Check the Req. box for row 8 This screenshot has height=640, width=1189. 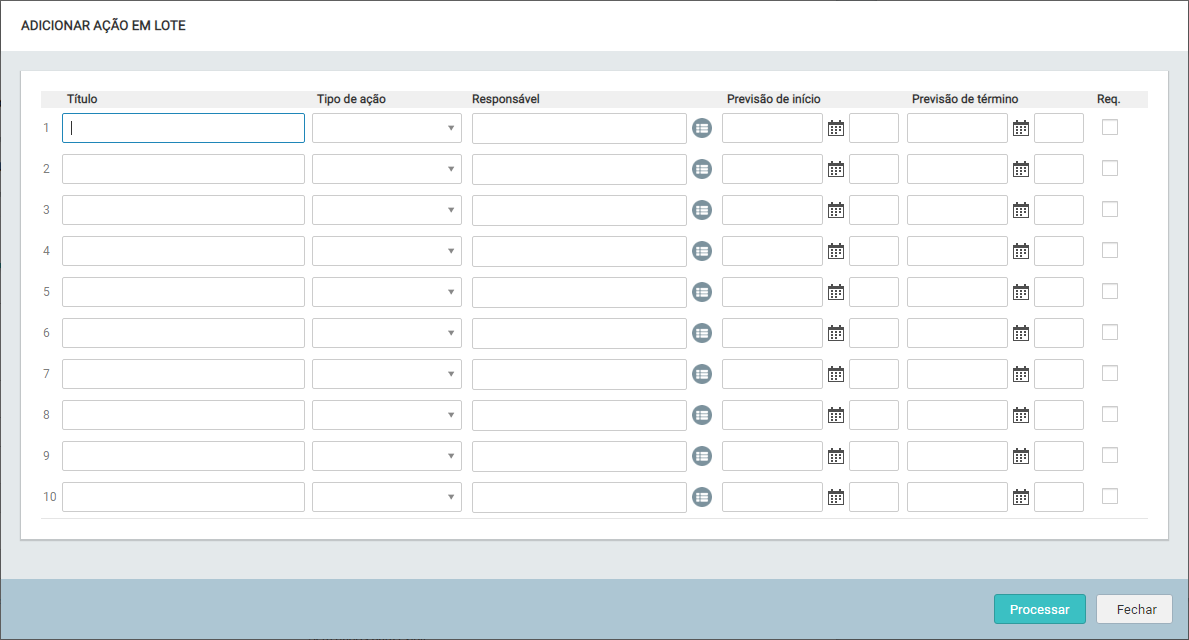click(x=1109, y=414)
